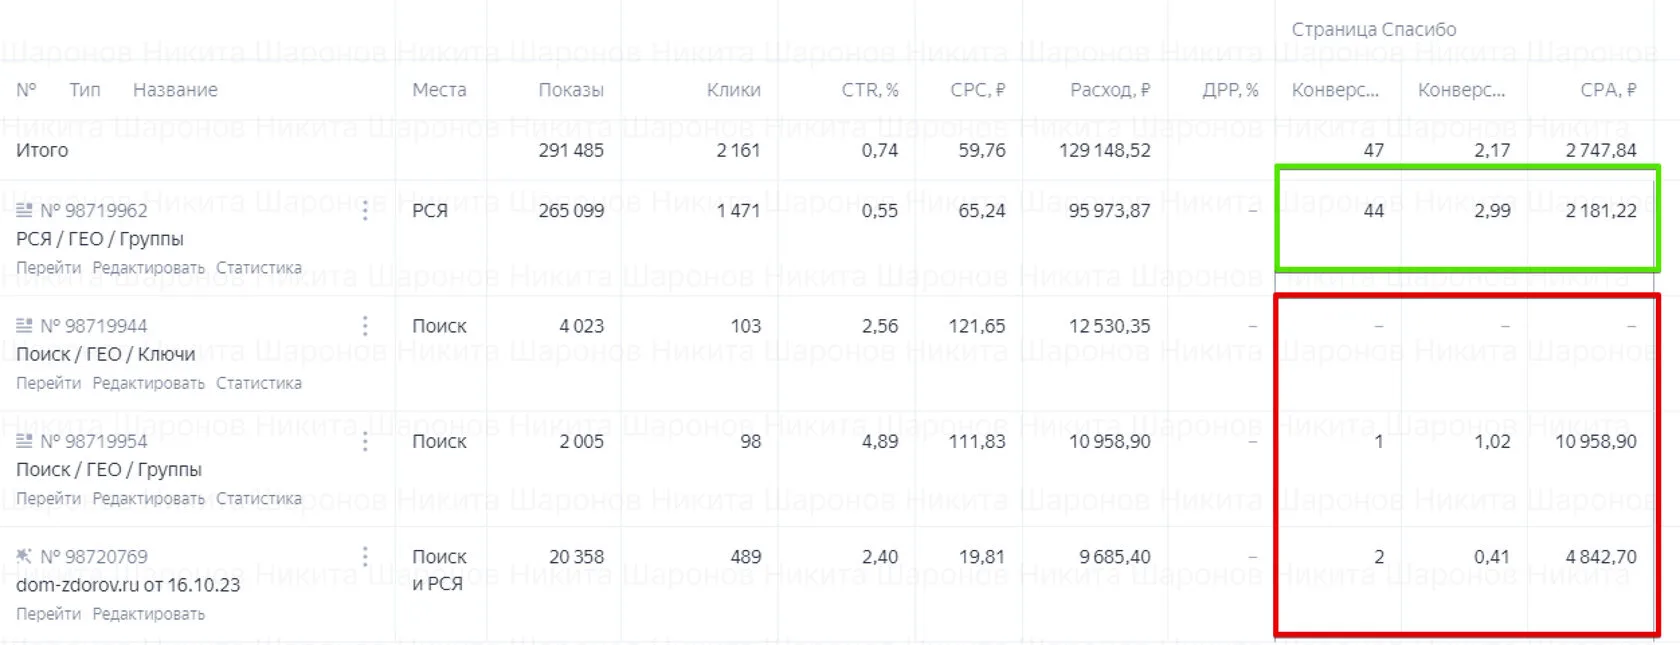Click Перейти under Поиск / ГЕО / Группы
Viewport: 1680px width, 645px height.
pyautogui.click(x=48, y=498)
